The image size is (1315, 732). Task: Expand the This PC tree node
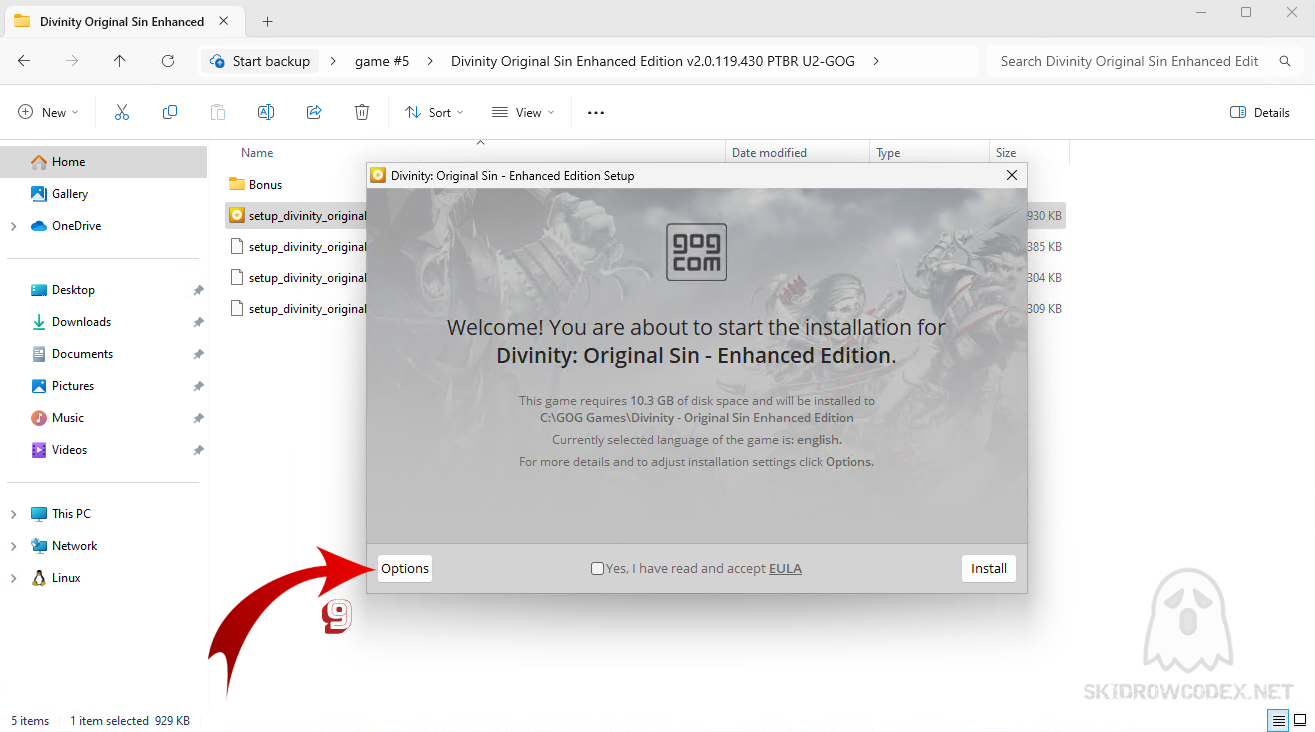(x=14, y=514)
